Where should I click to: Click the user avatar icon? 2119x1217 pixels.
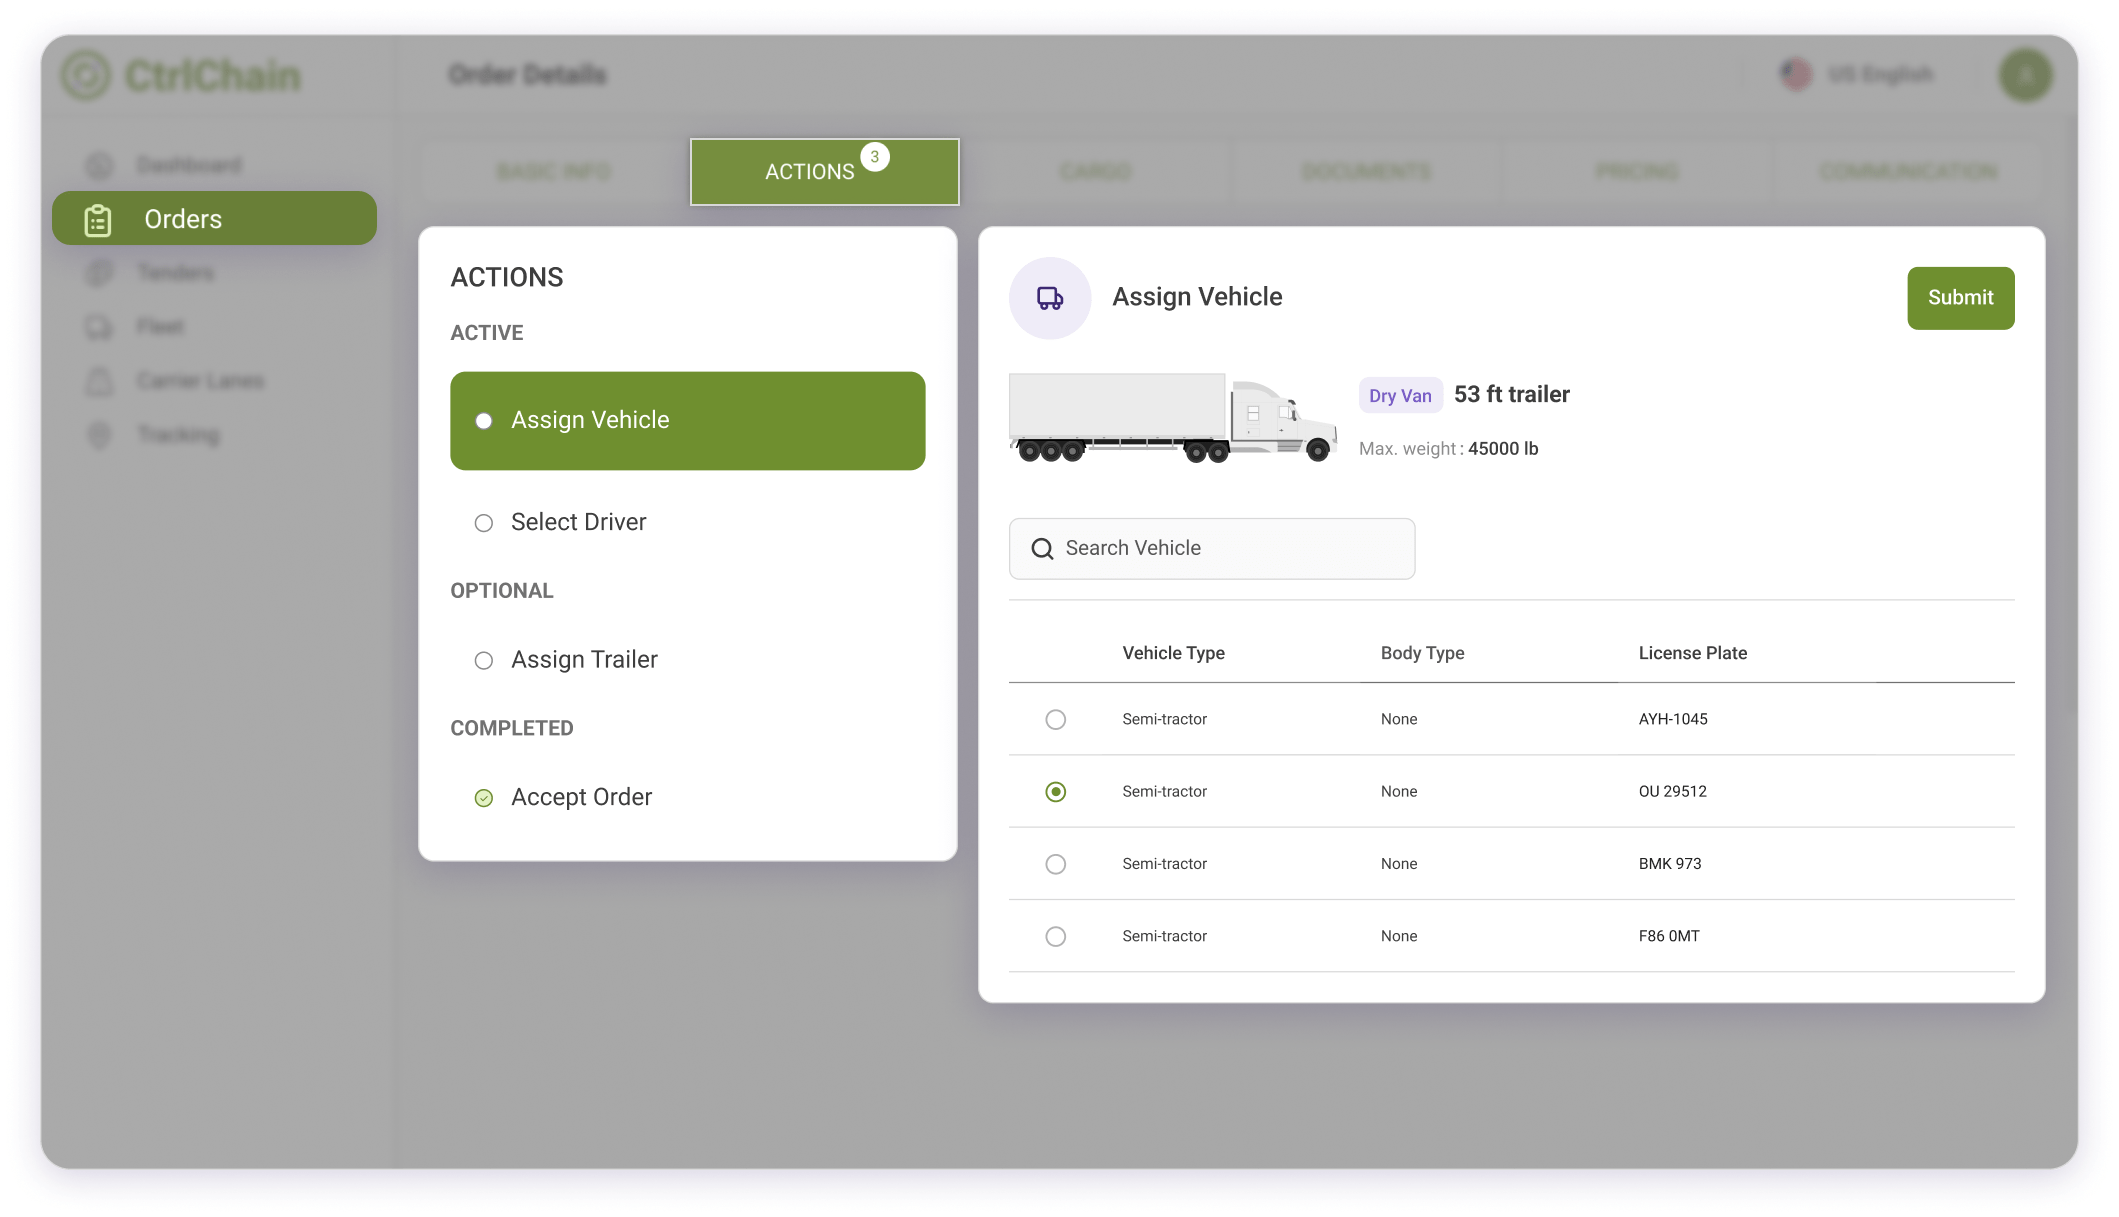[2025, 76]
